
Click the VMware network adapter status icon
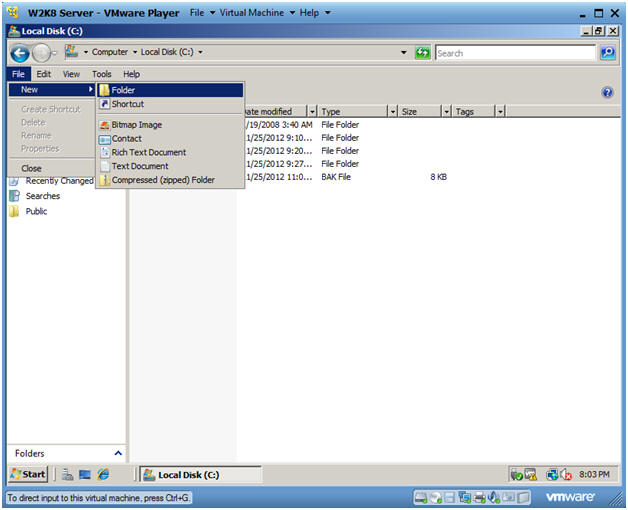pos(465,498)
